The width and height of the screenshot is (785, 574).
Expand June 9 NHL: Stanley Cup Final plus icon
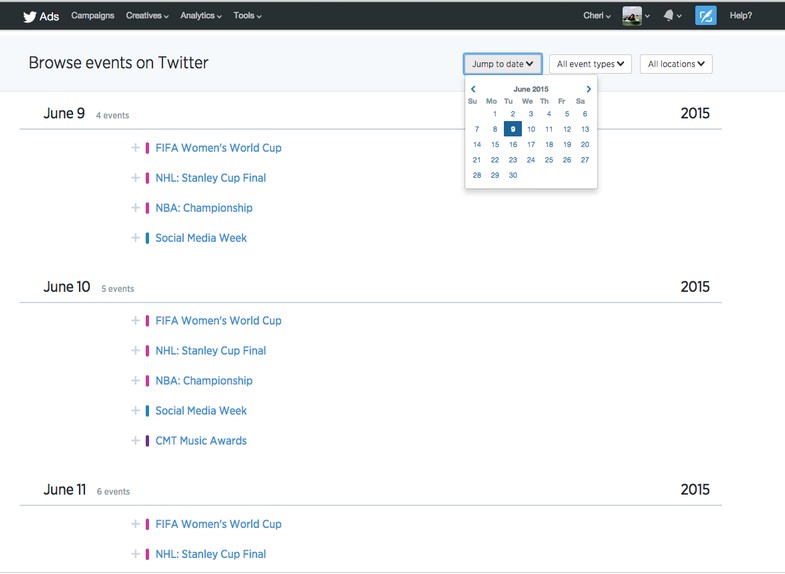(x=135, y=178)
